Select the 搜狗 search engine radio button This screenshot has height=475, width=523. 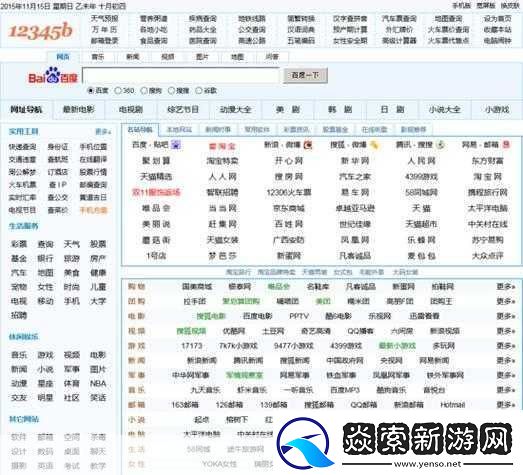[x=144, y=90]
